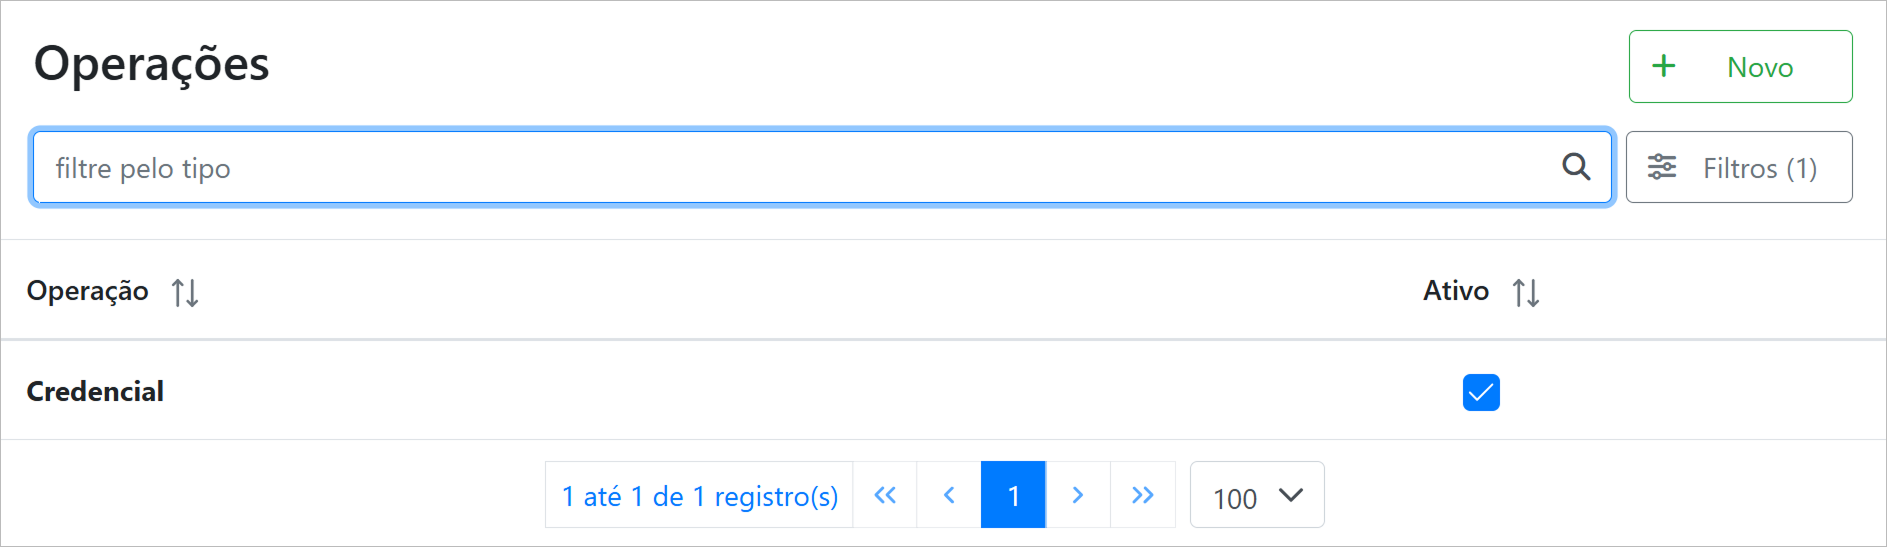Image resolution: width=1887 pixels, height=547 pixels.
Task: Click the sort arrows next to Ativo
Action: 1525,292
